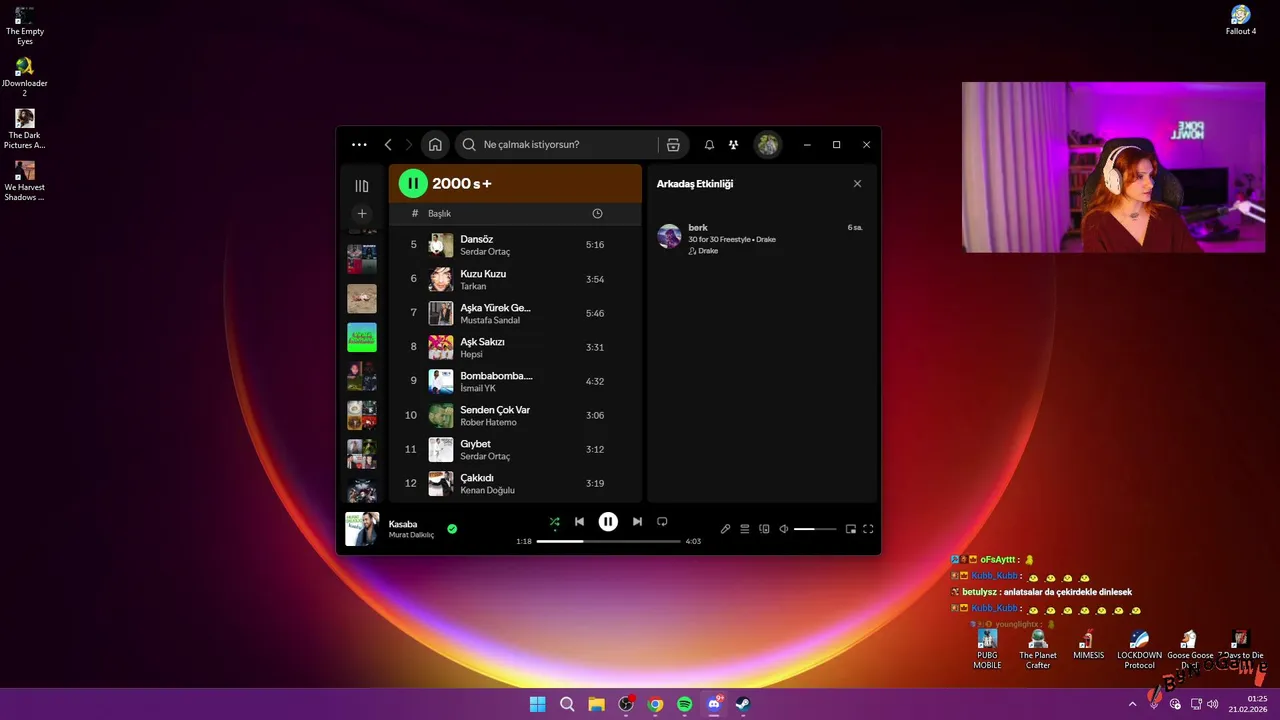Image resolution: width=1280 pixels, height=720 pixels.
Task: Open the connect-to-a-device icon
Action: (765, 529)
